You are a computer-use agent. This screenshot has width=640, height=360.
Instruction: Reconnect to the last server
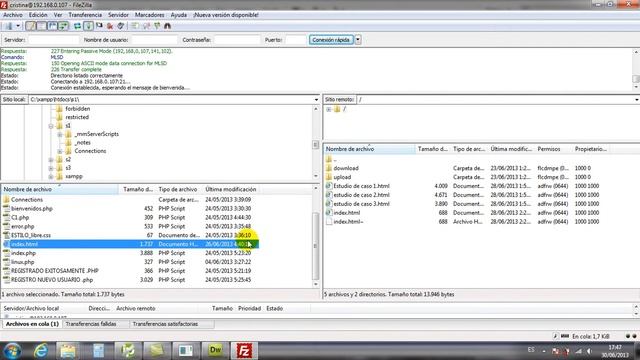click(121, 26)
